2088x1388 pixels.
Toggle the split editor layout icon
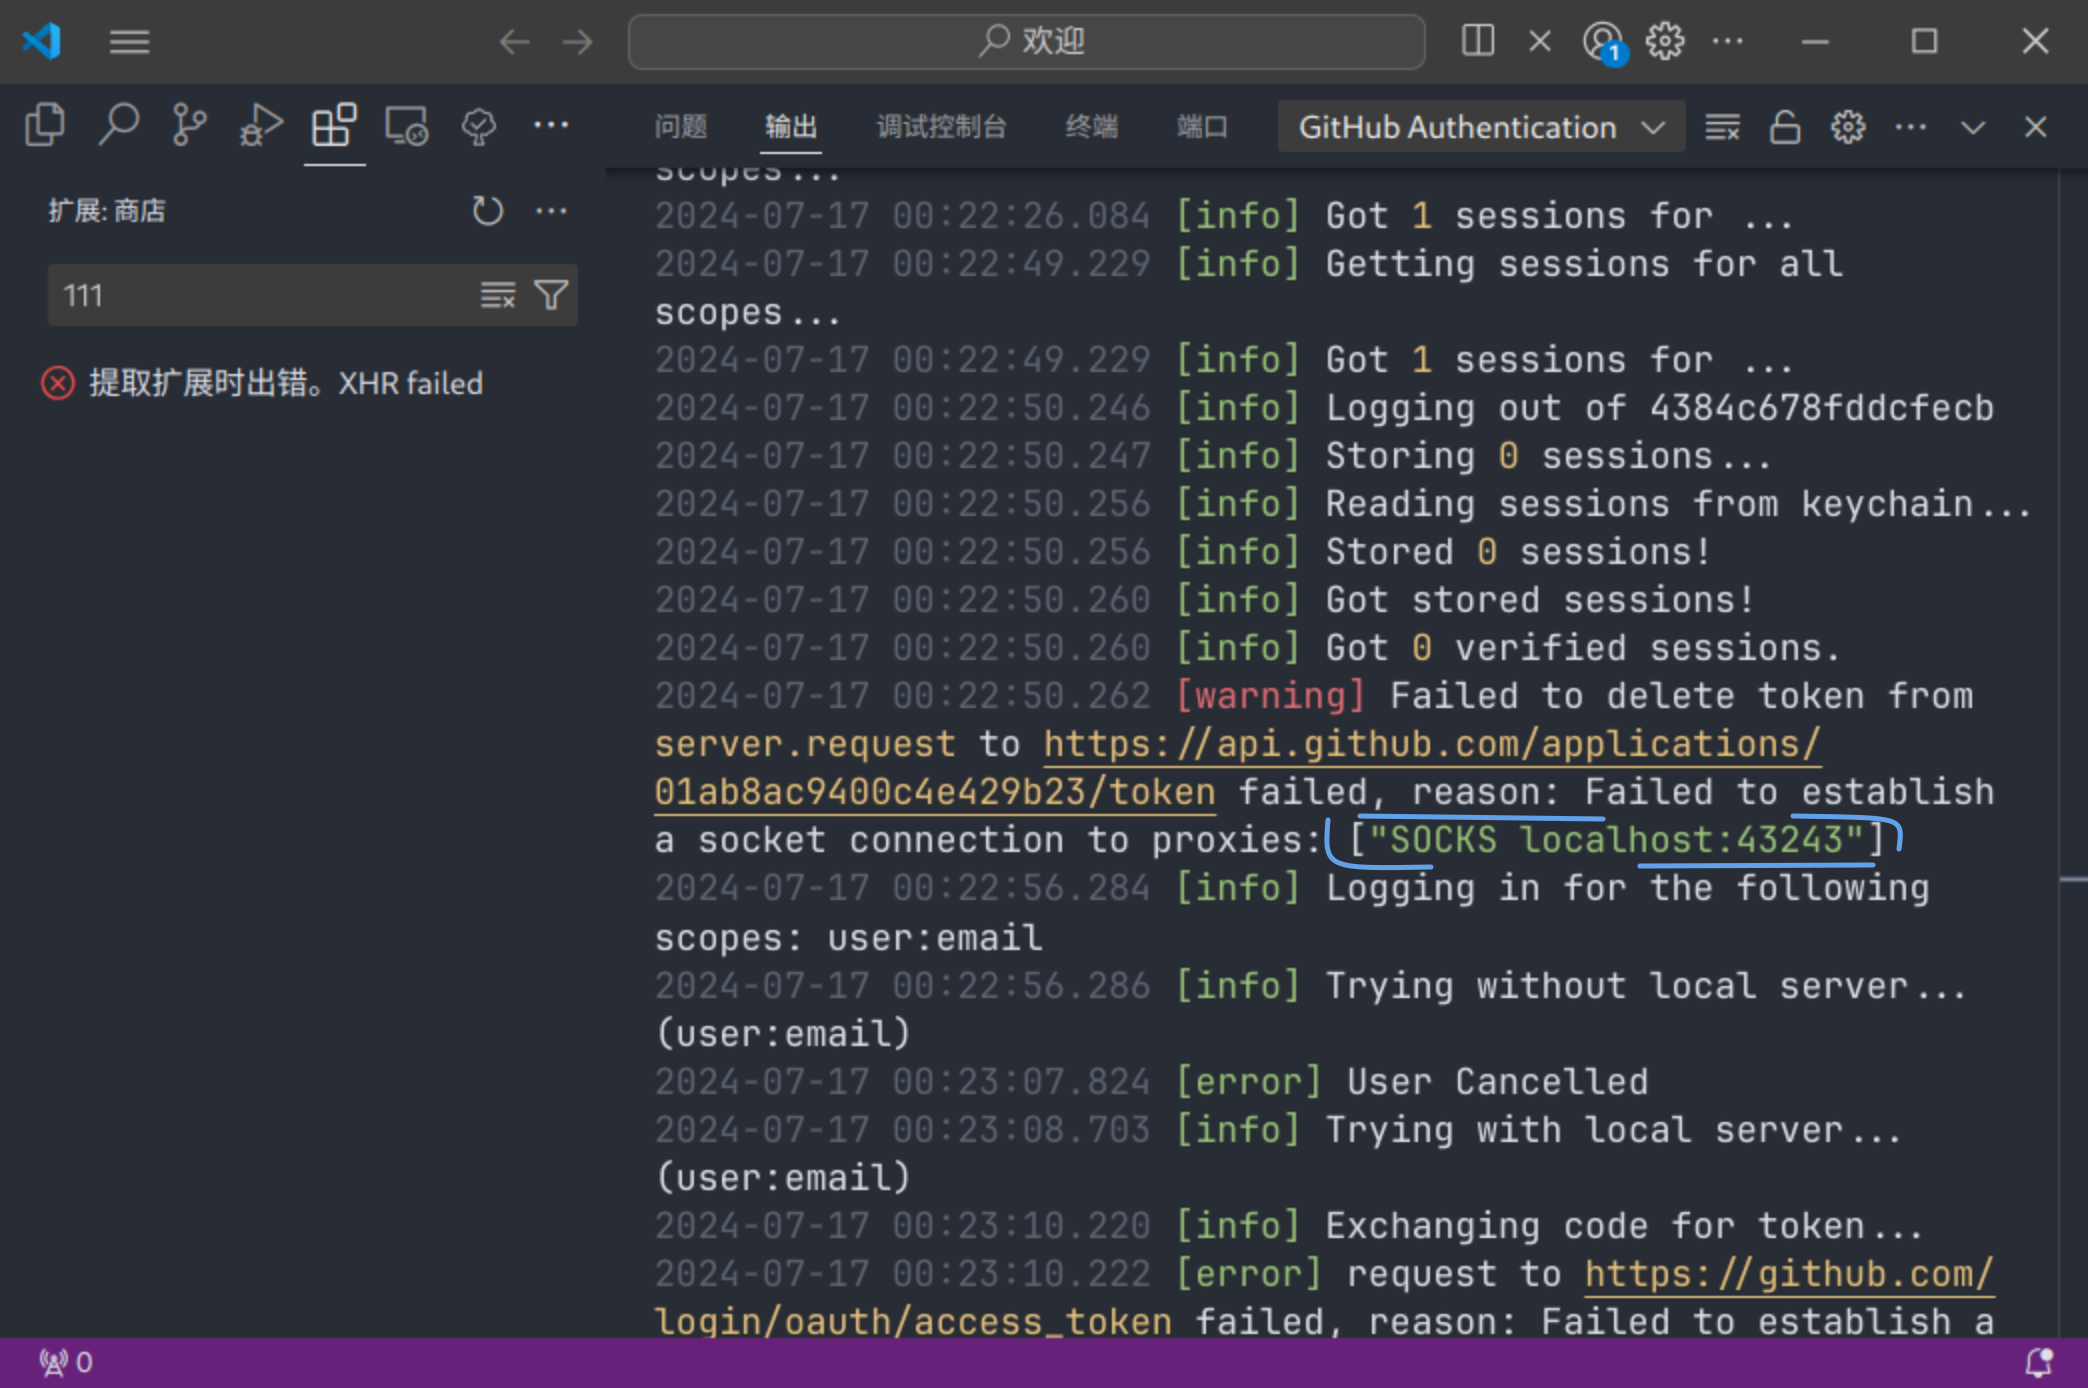click(1477, 41)
